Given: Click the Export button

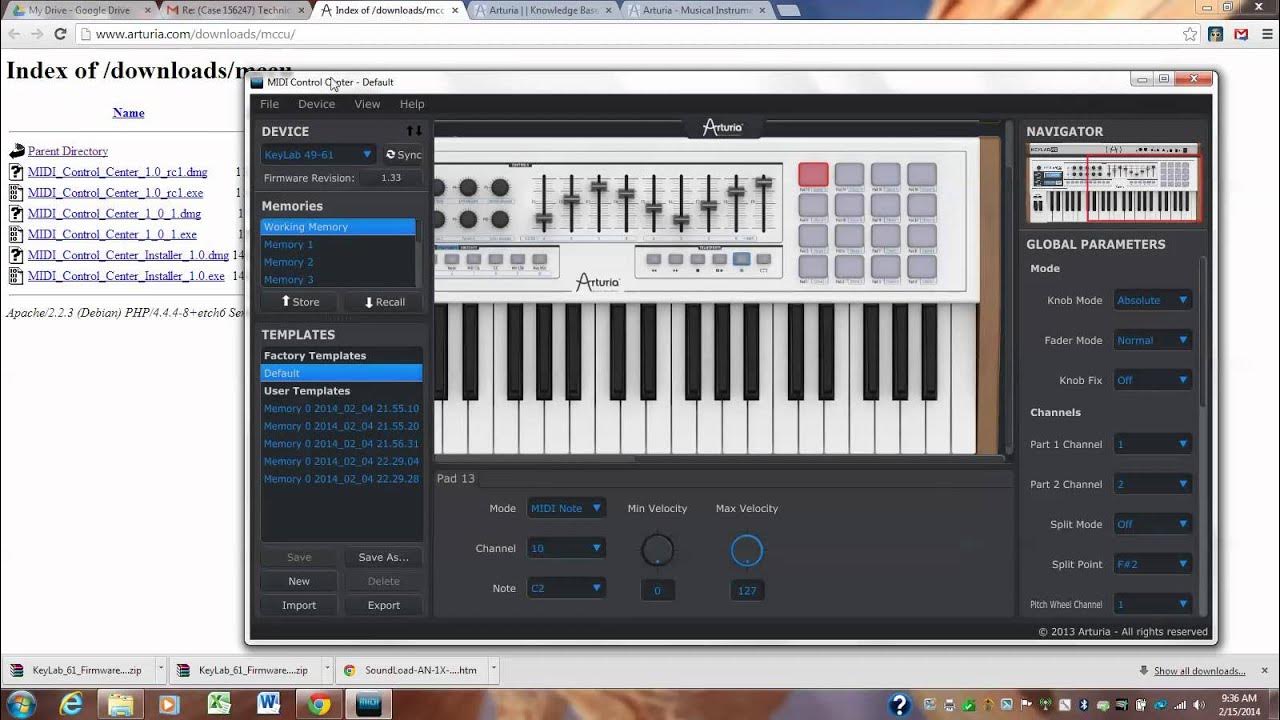Looking at the screenshot, I should coord(383,605).
